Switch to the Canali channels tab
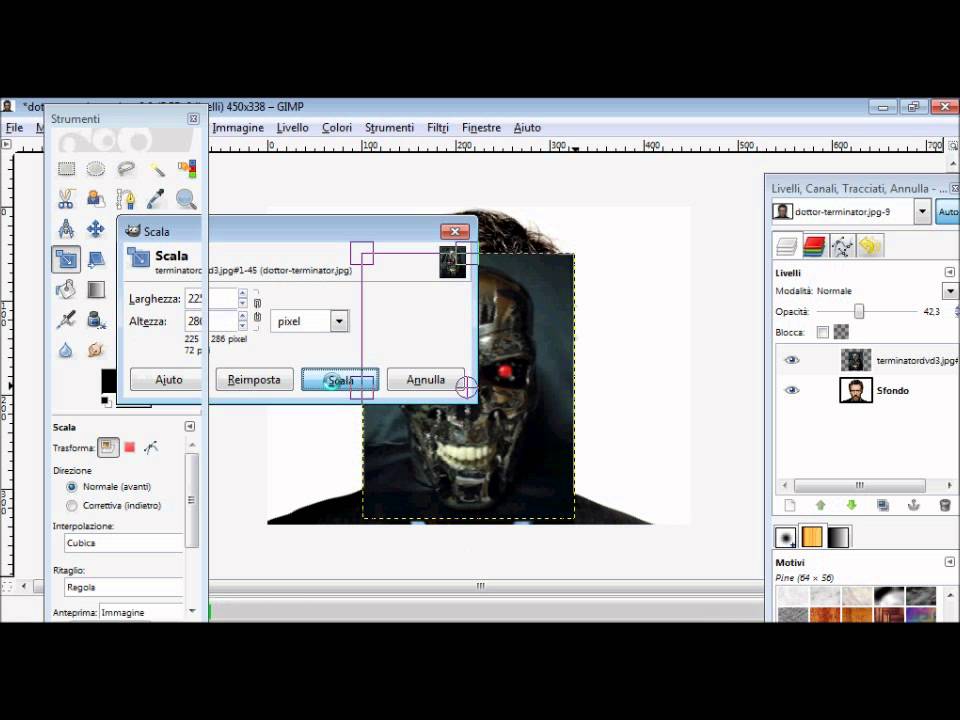The image size is (960, 720). [x=814, y=246]
